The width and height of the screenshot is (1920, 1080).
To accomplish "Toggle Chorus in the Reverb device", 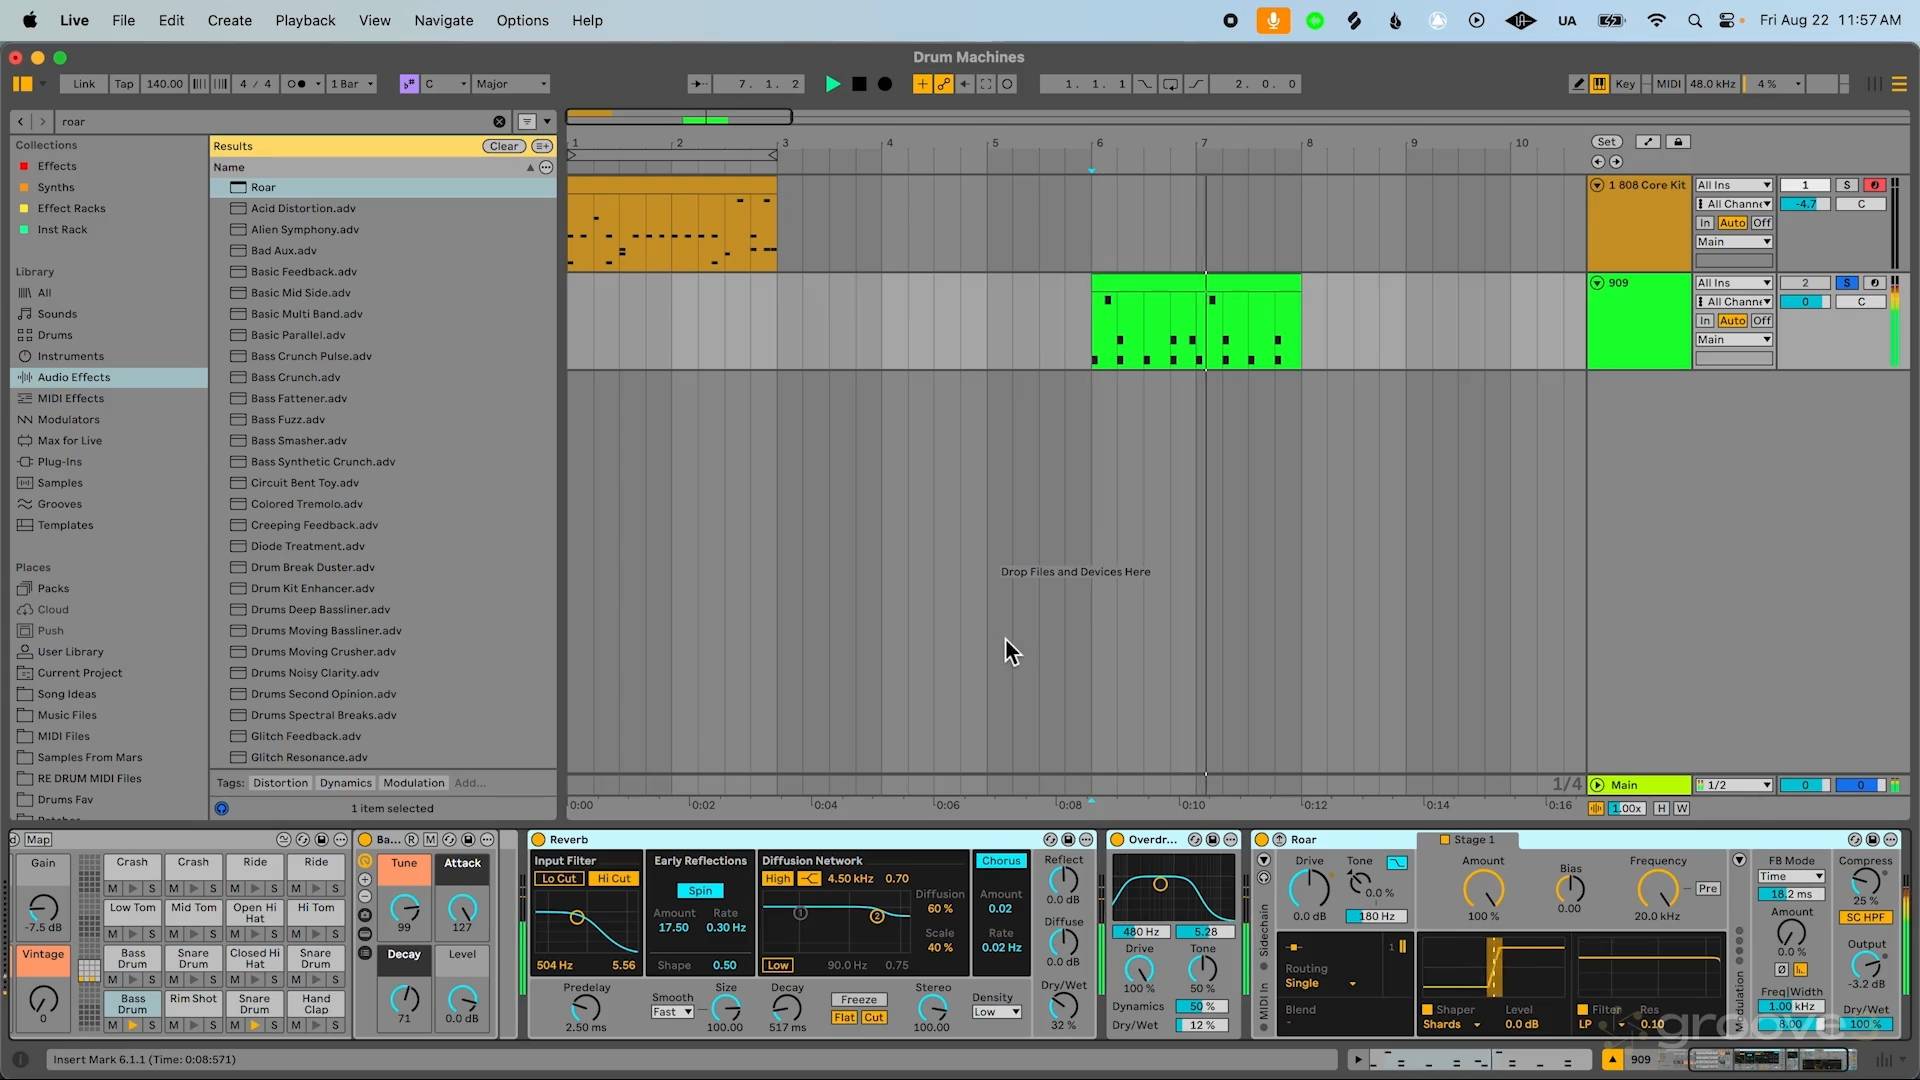I will pyautogui.click(x=1001, y=861).
